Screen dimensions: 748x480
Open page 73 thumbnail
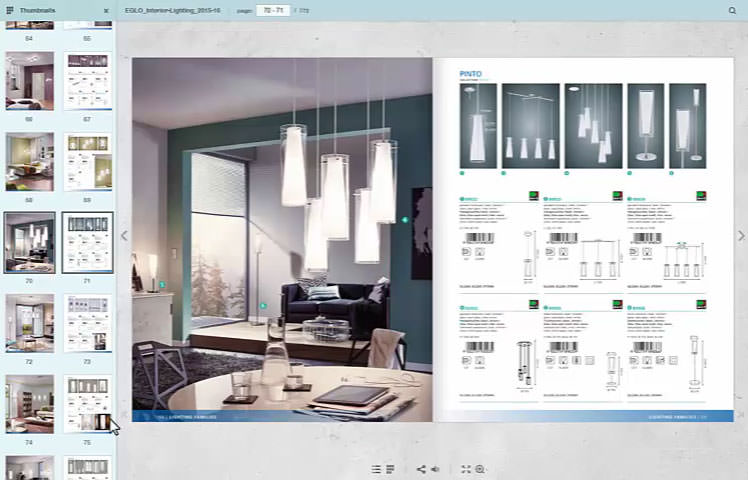point(87,322)
